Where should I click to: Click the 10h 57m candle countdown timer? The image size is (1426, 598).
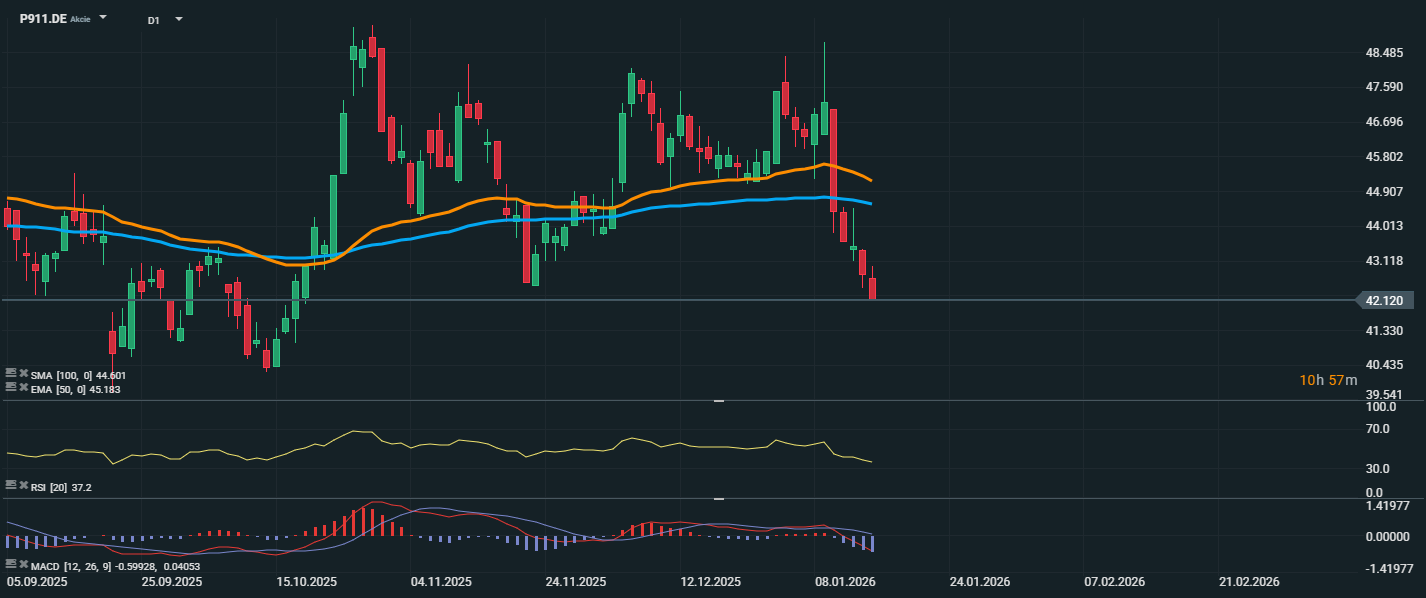coord(1329,380)
